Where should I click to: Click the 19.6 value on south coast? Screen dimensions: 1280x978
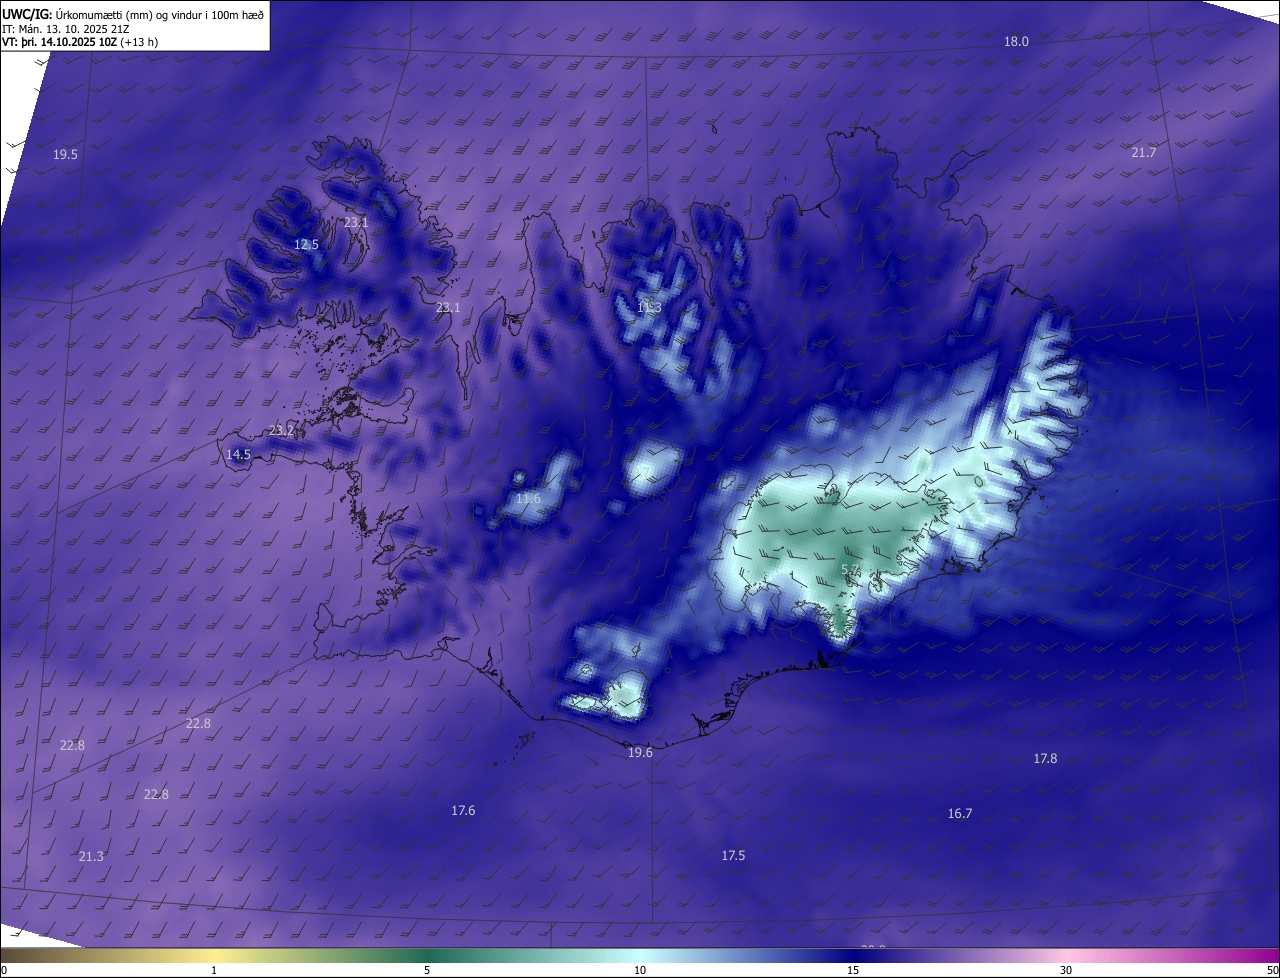(640, 752)
